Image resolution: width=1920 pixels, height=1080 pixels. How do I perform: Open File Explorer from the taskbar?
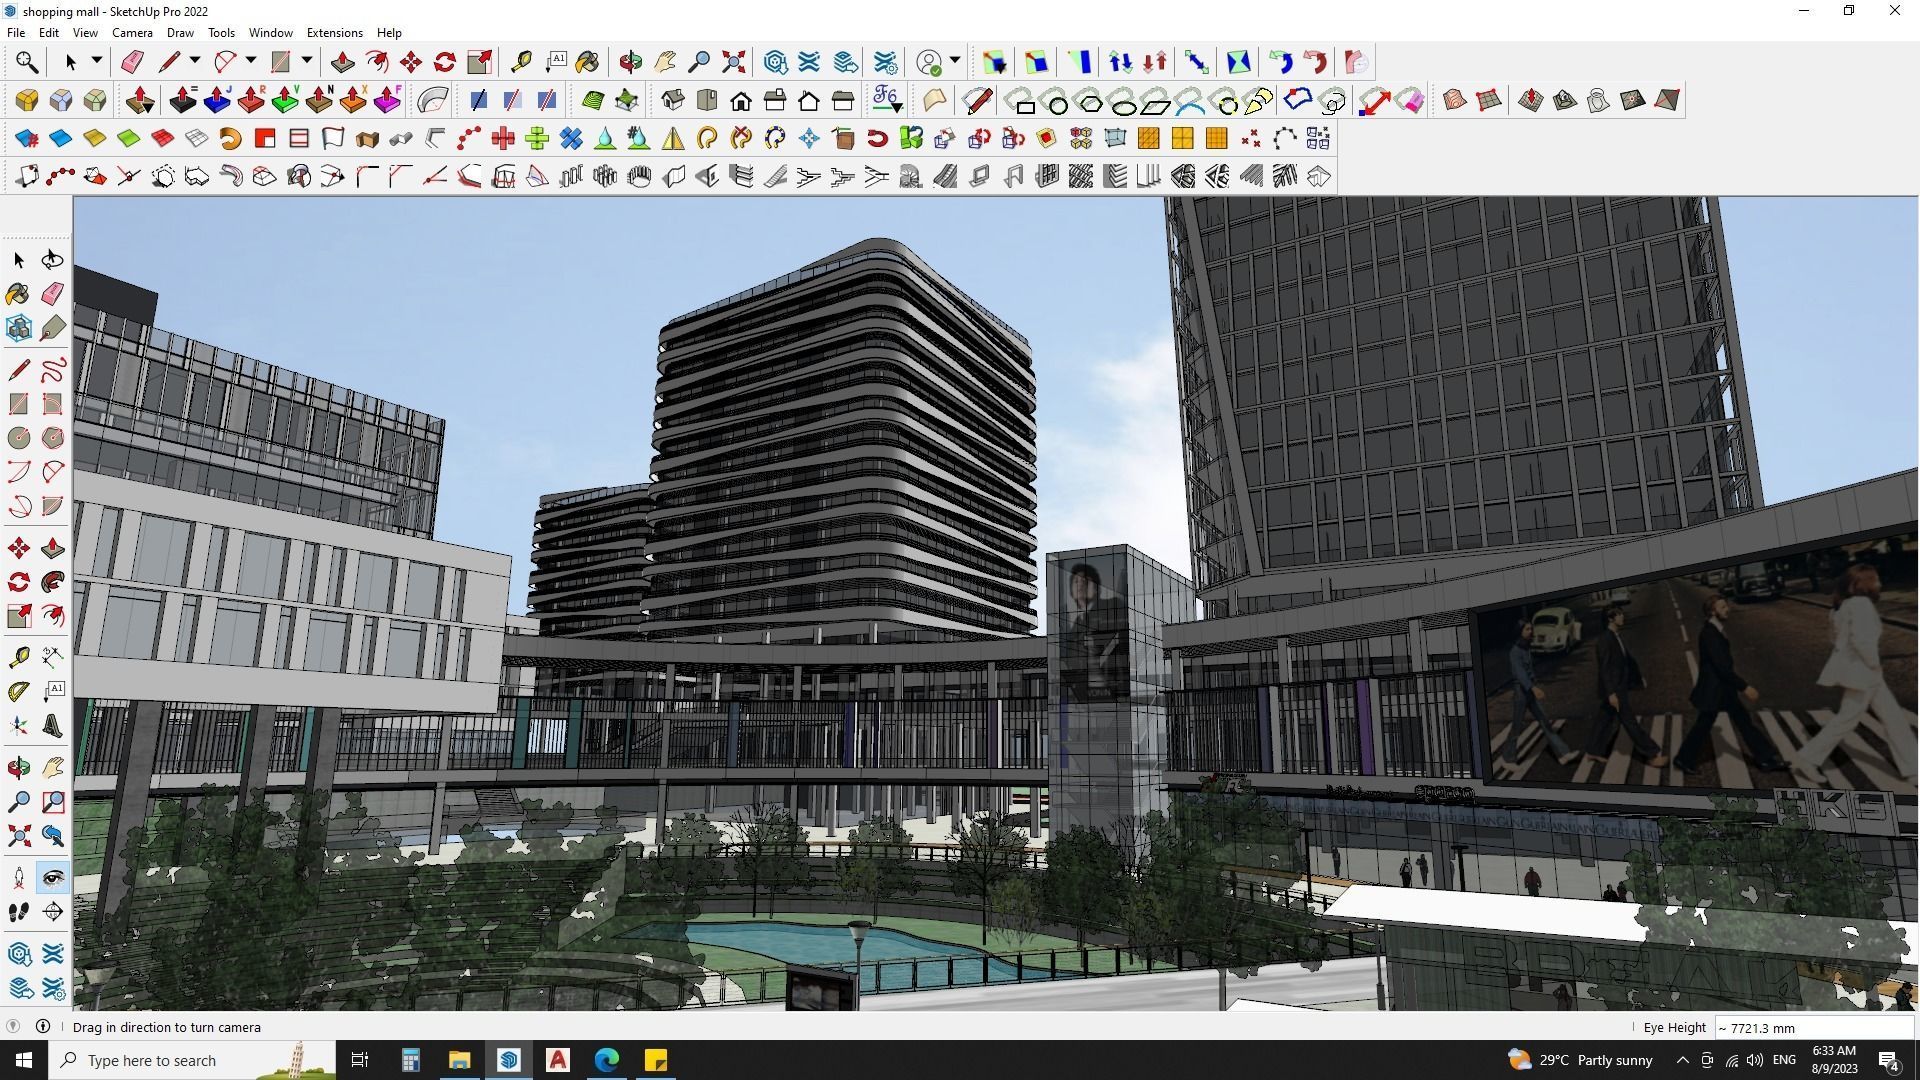(459, 1060)
